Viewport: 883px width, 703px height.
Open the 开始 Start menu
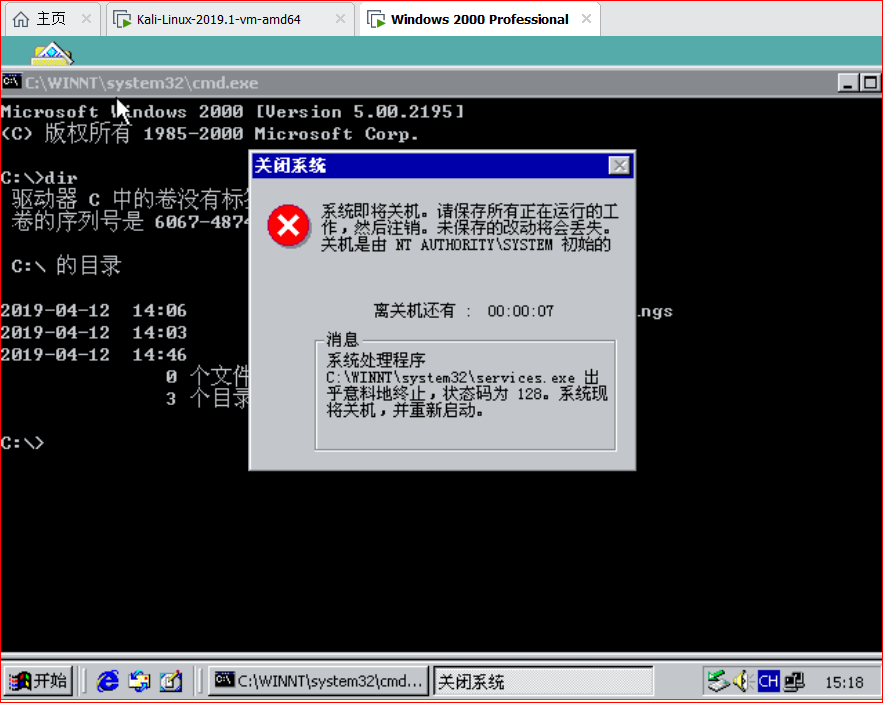click(x=38, y=681)
